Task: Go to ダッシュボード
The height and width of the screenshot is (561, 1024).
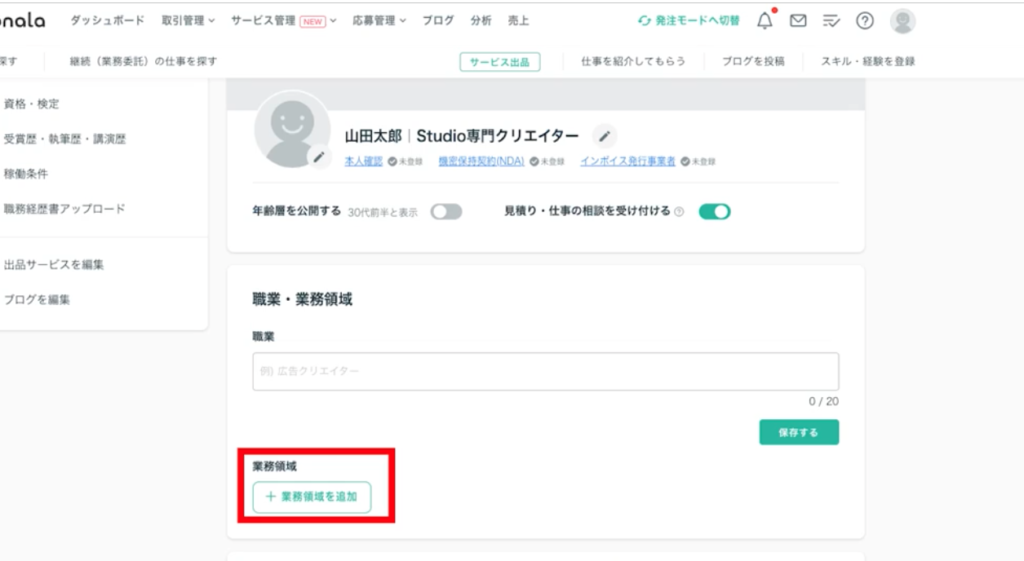Action: point(107,21)
